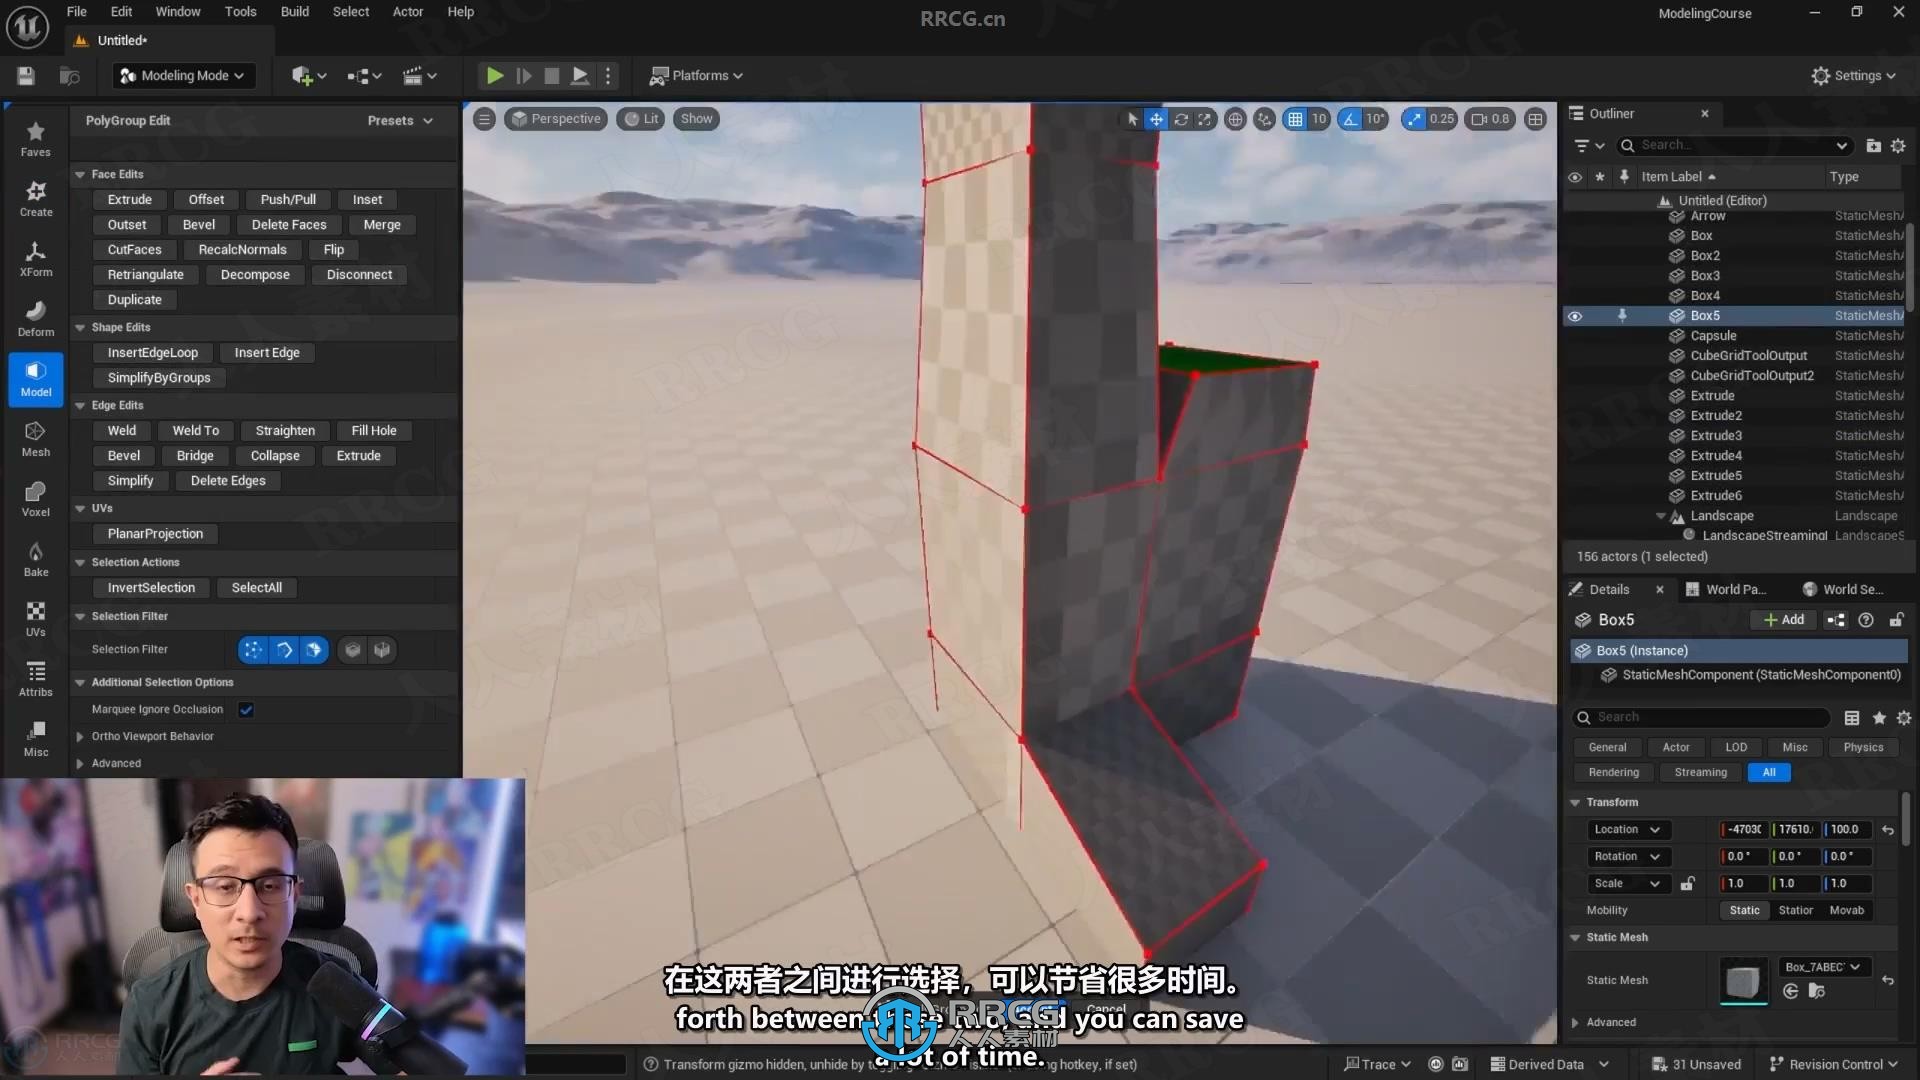The width and height of the screenshot is (1920, 1080).
Task: Open the Location type dropdown
Action: [1627, 830]
